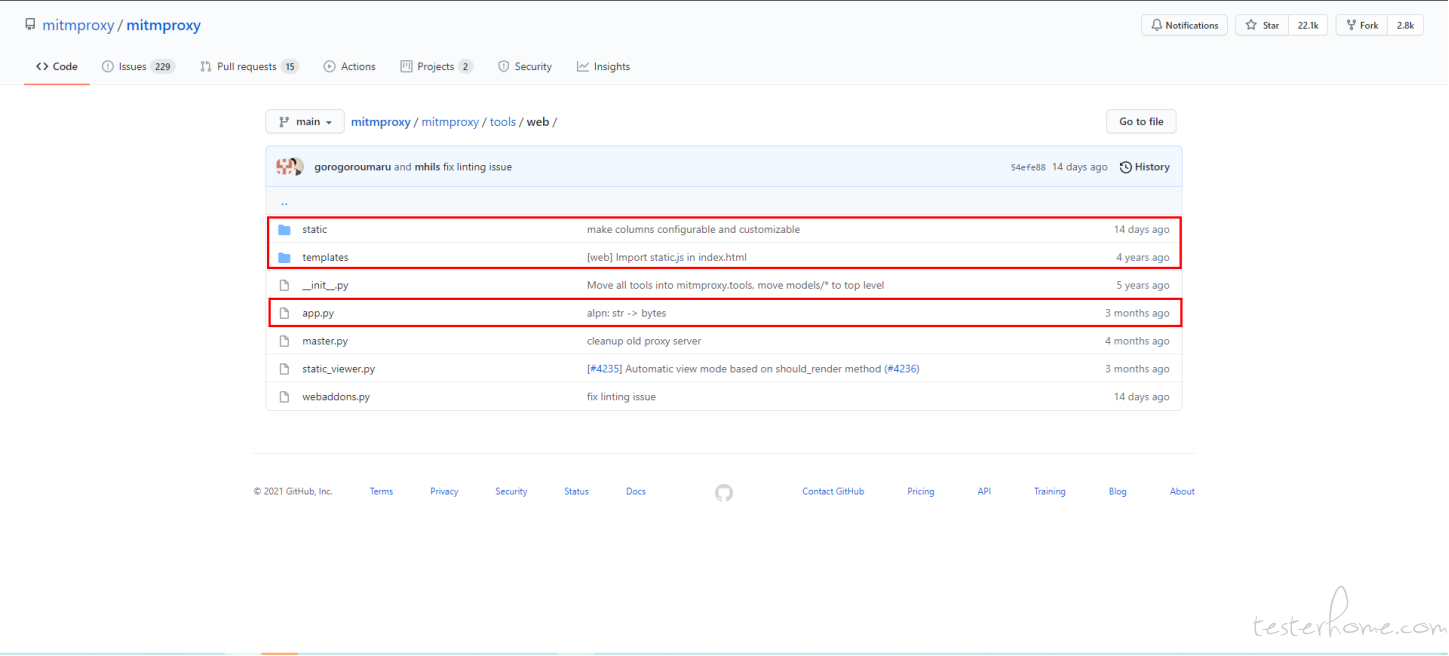Click the '[web] Import static.js in index.html' commit message
The image size is (1449, 656).
click(x=667, y=258)
